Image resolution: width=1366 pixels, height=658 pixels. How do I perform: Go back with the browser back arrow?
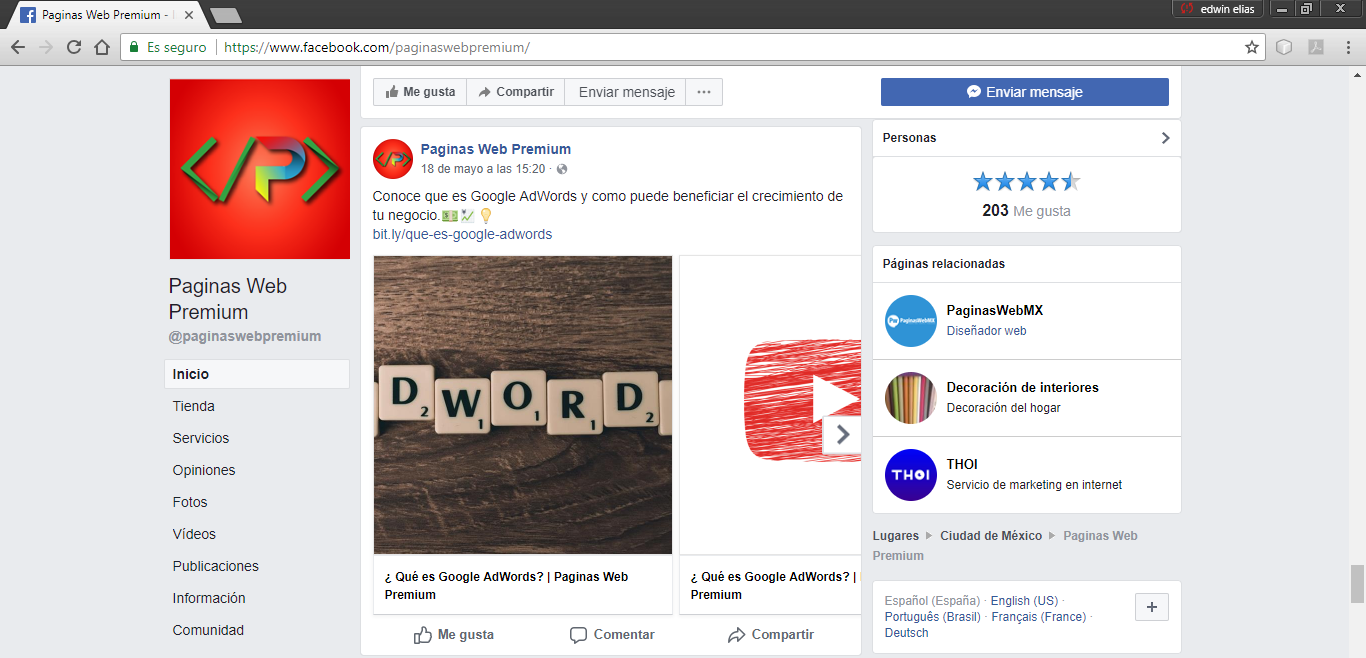pyautogui.click(x=18, y=47)
